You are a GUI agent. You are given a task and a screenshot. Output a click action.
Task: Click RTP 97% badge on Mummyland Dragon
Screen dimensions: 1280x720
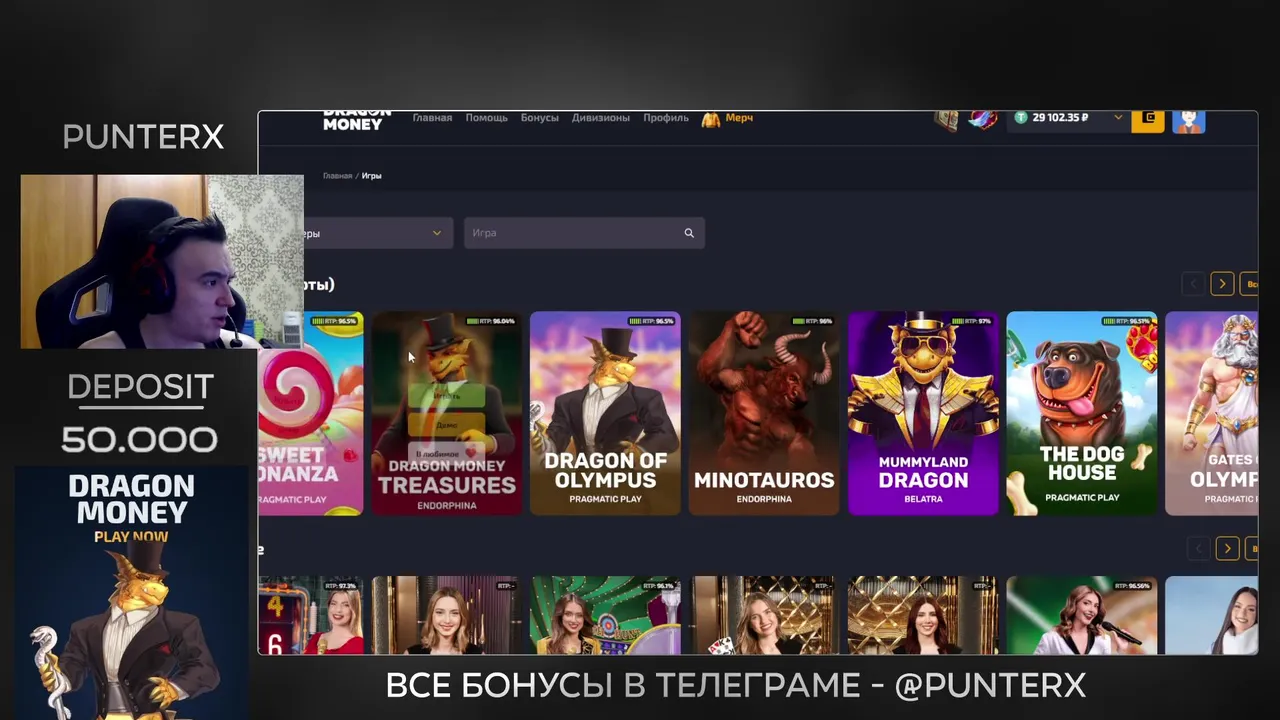point(973,321)
